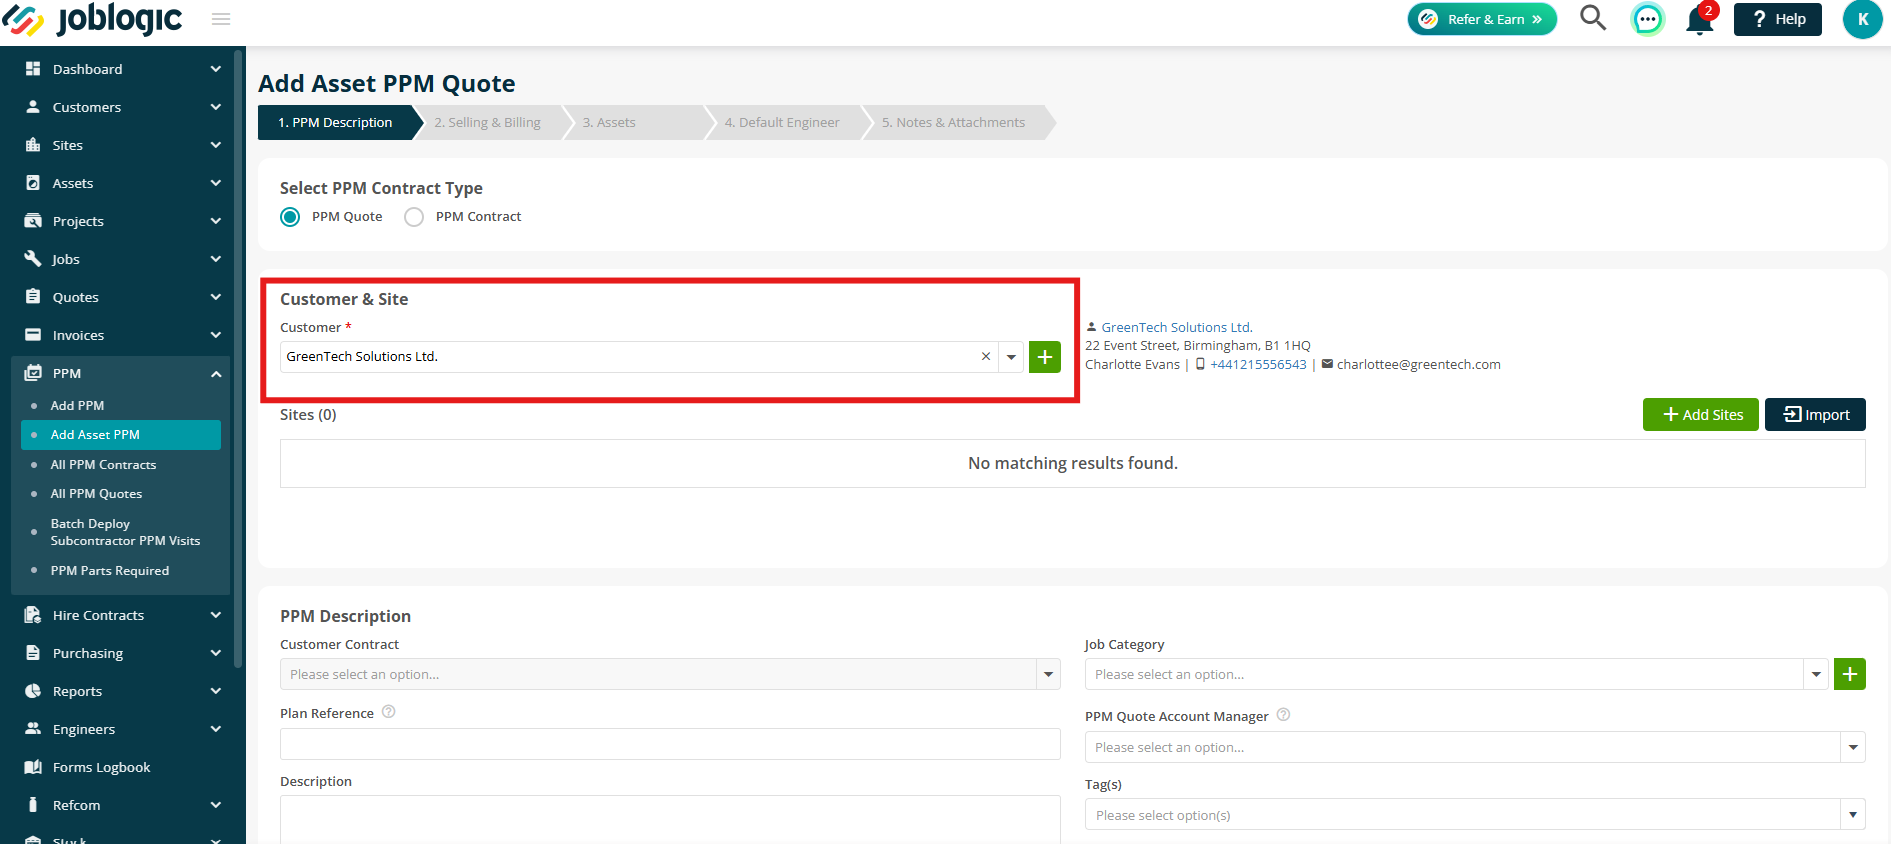Click the PPM calendar icon
Image resolution: width=1891 pixels, height=844 pixels.
point(33,373)
